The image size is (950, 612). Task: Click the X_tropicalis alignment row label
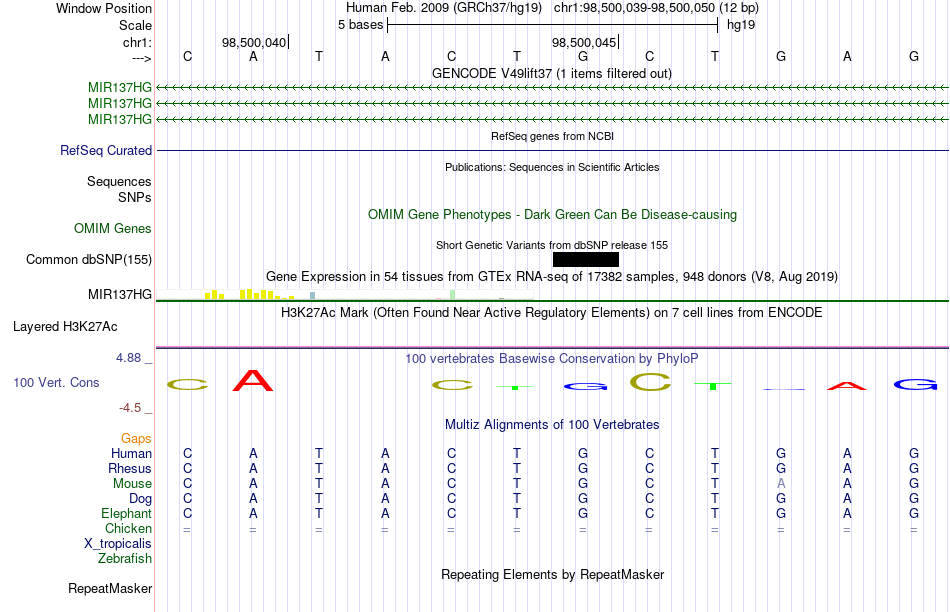click(118, 544)
